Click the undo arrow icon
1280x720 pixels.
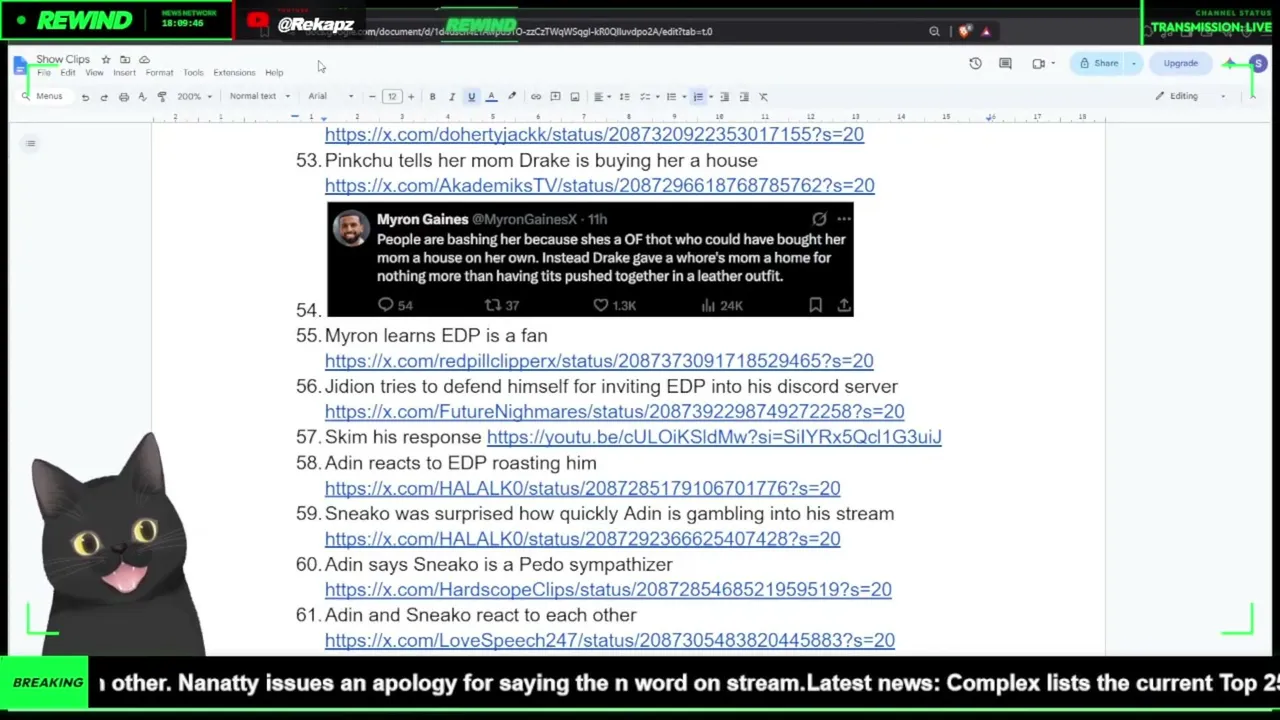point(85,97)
